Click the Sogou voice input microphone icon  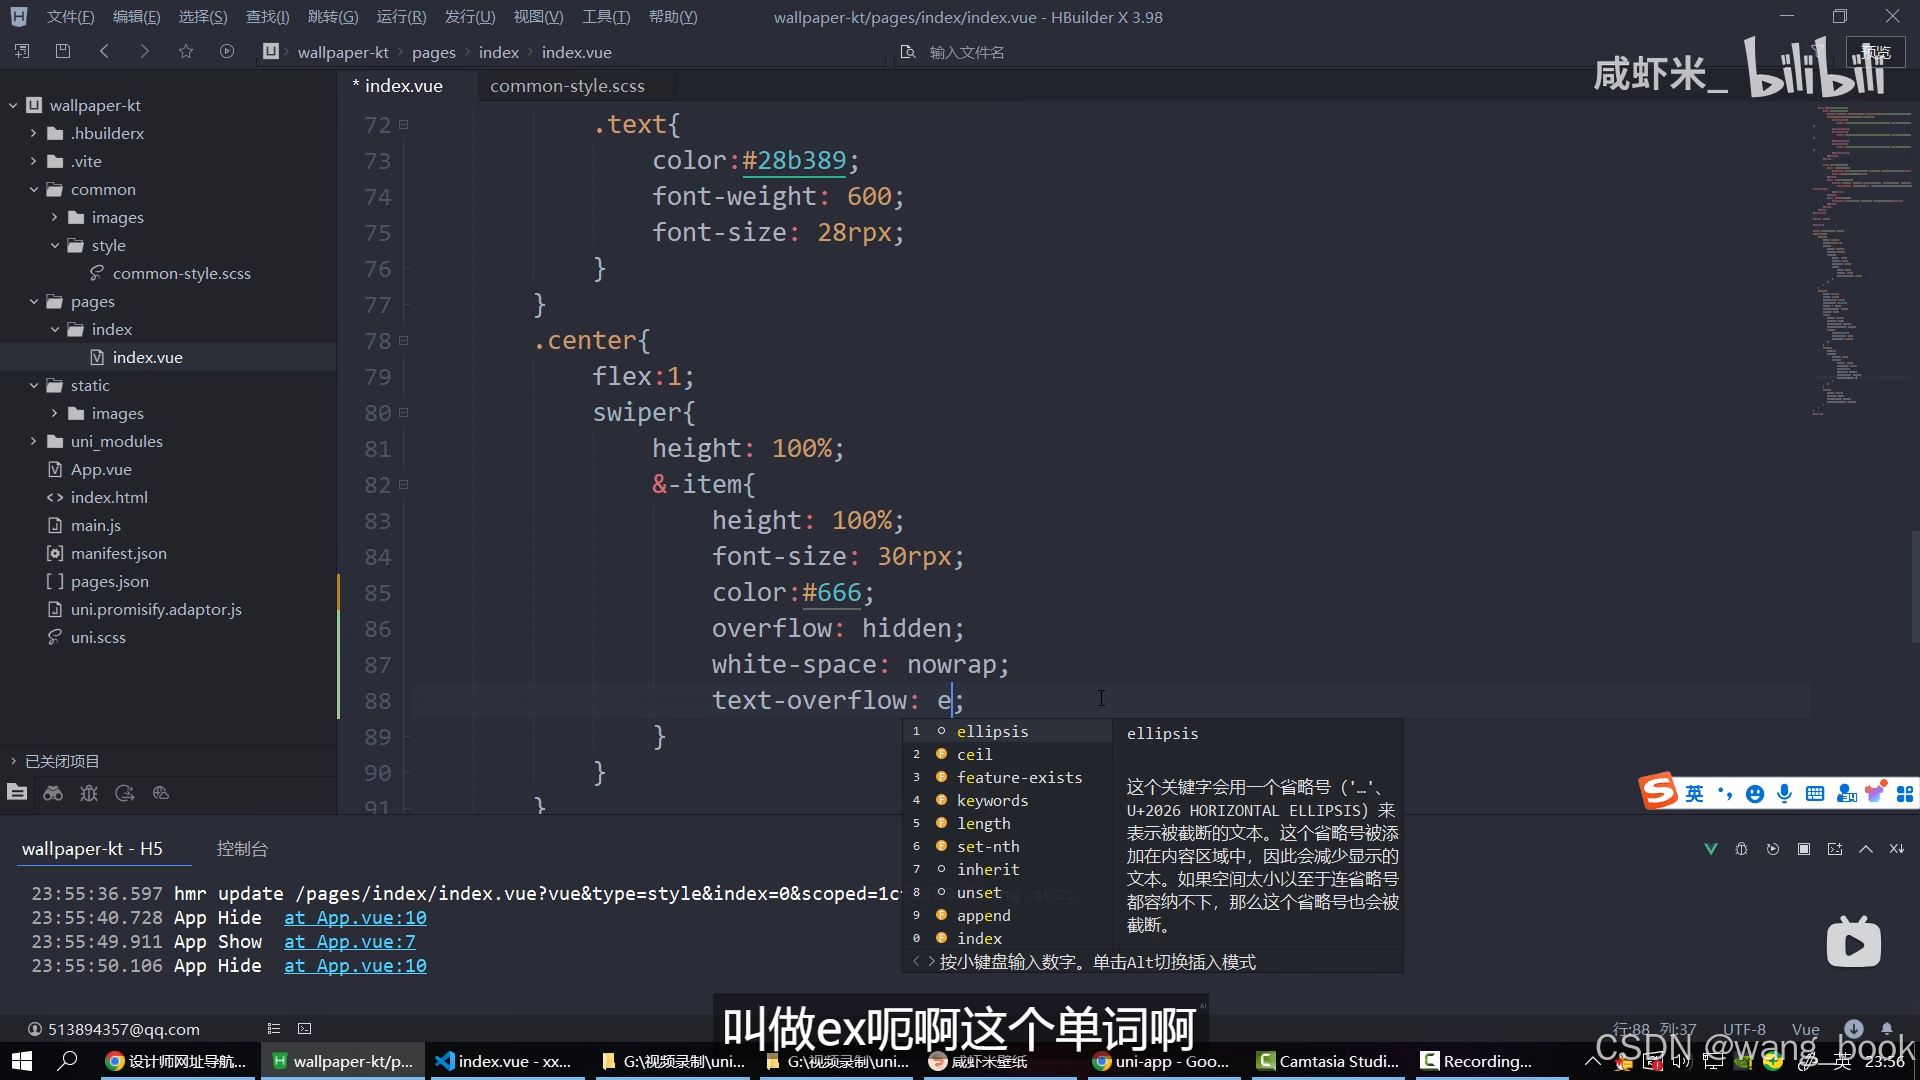pyautogui.click(x=1785, y=794)
